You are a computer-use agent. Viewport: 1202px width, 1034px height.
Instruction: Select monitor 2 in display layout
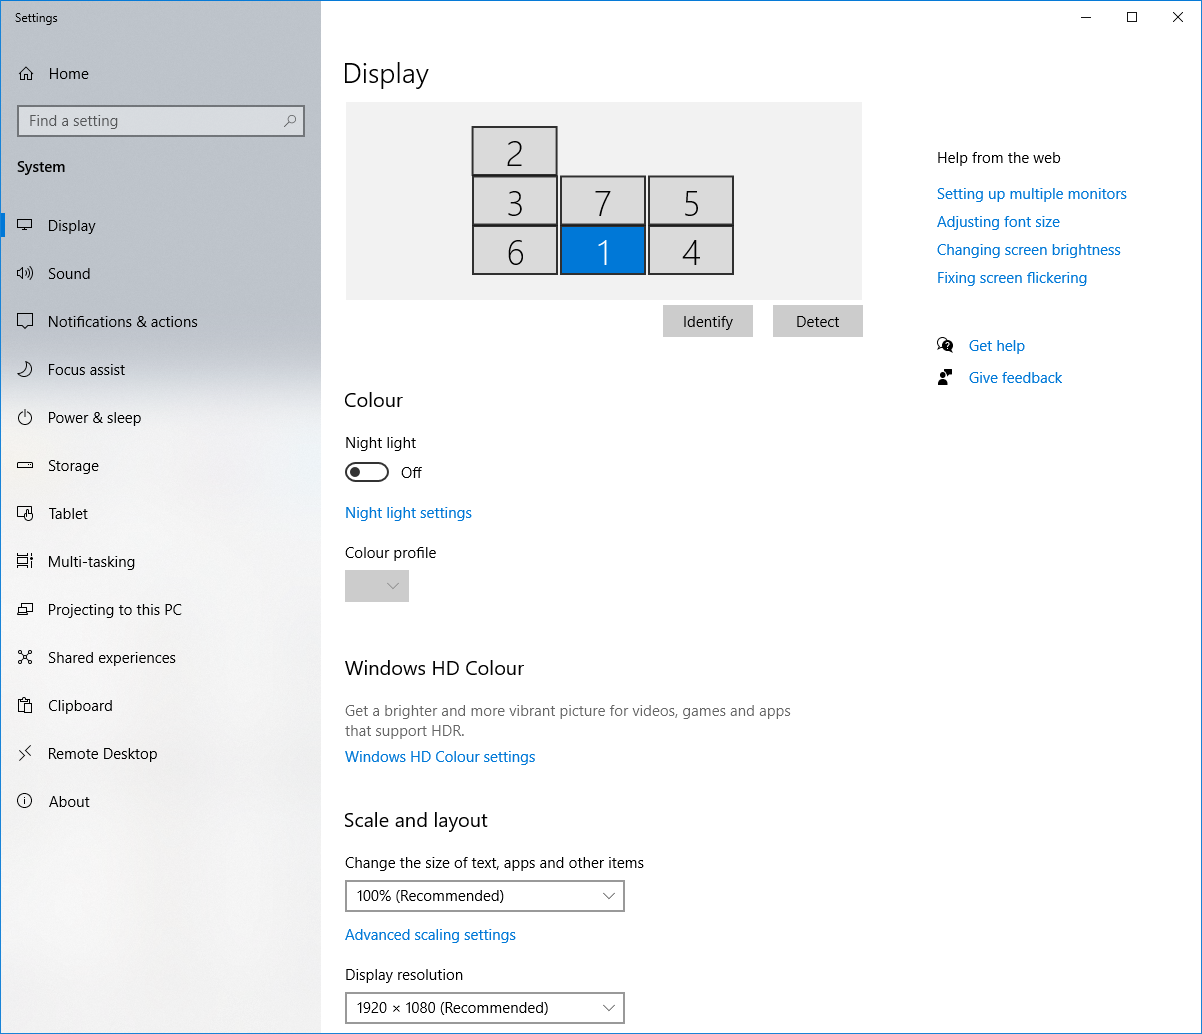point(515,151)
